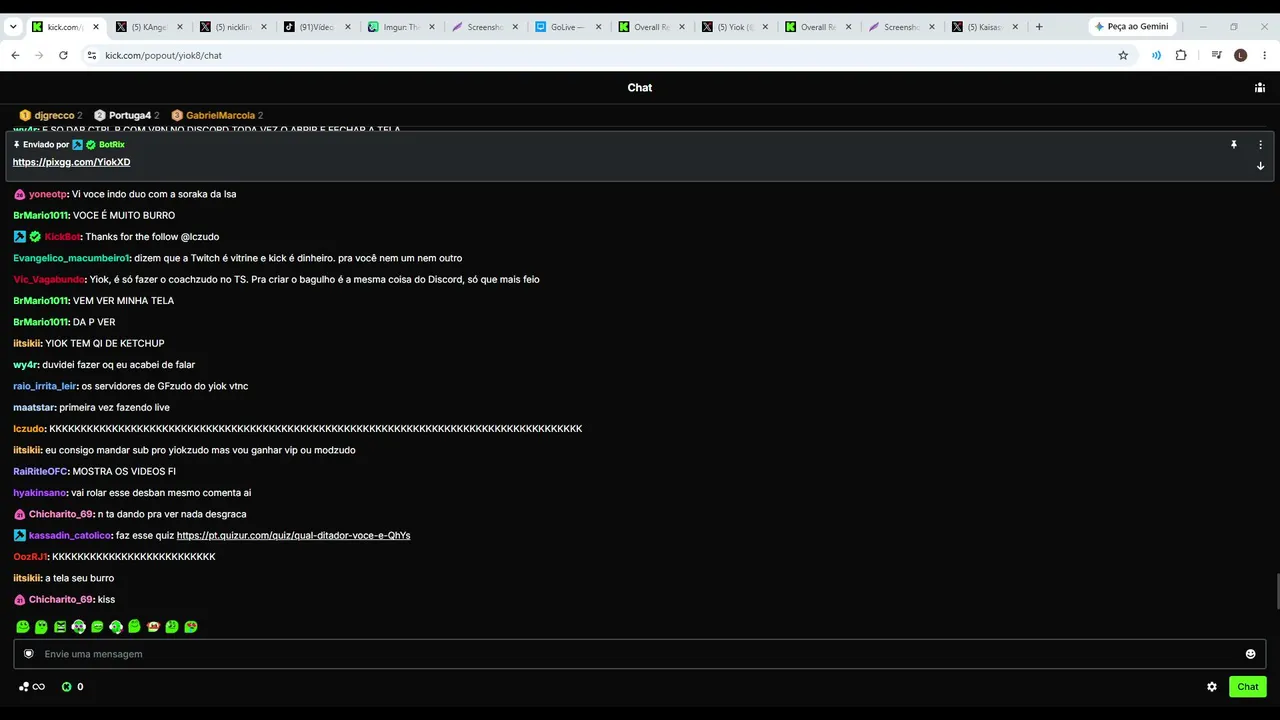1280x720 pixels.
Task: Click the green verified badge beside KickBot
Action: coord(35,237)
